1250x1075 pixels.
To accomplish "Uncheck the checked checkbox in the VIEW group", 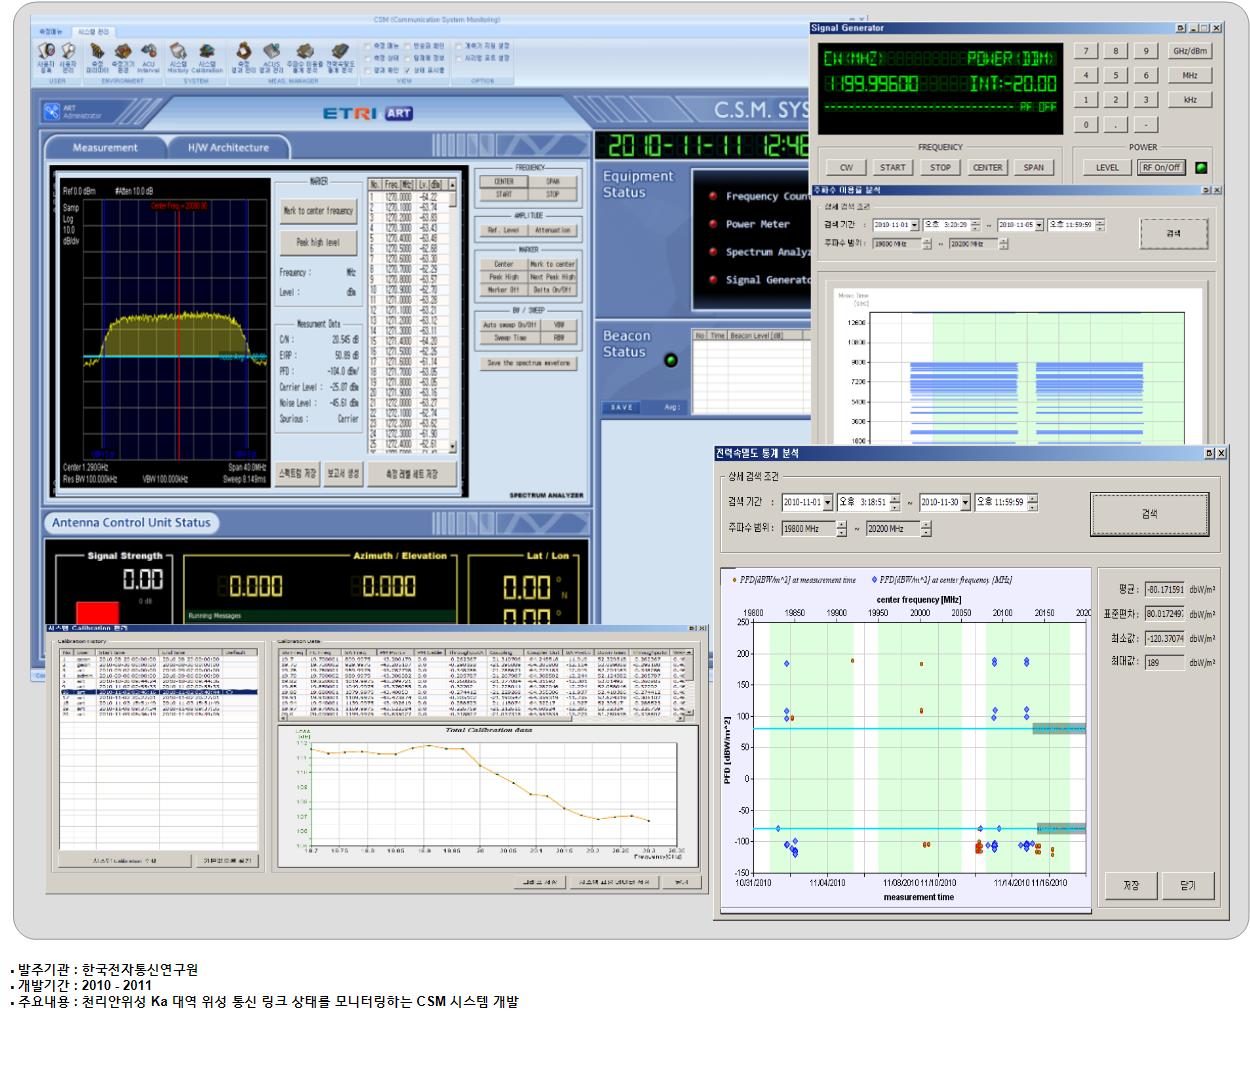I will (x=408, y=70).
